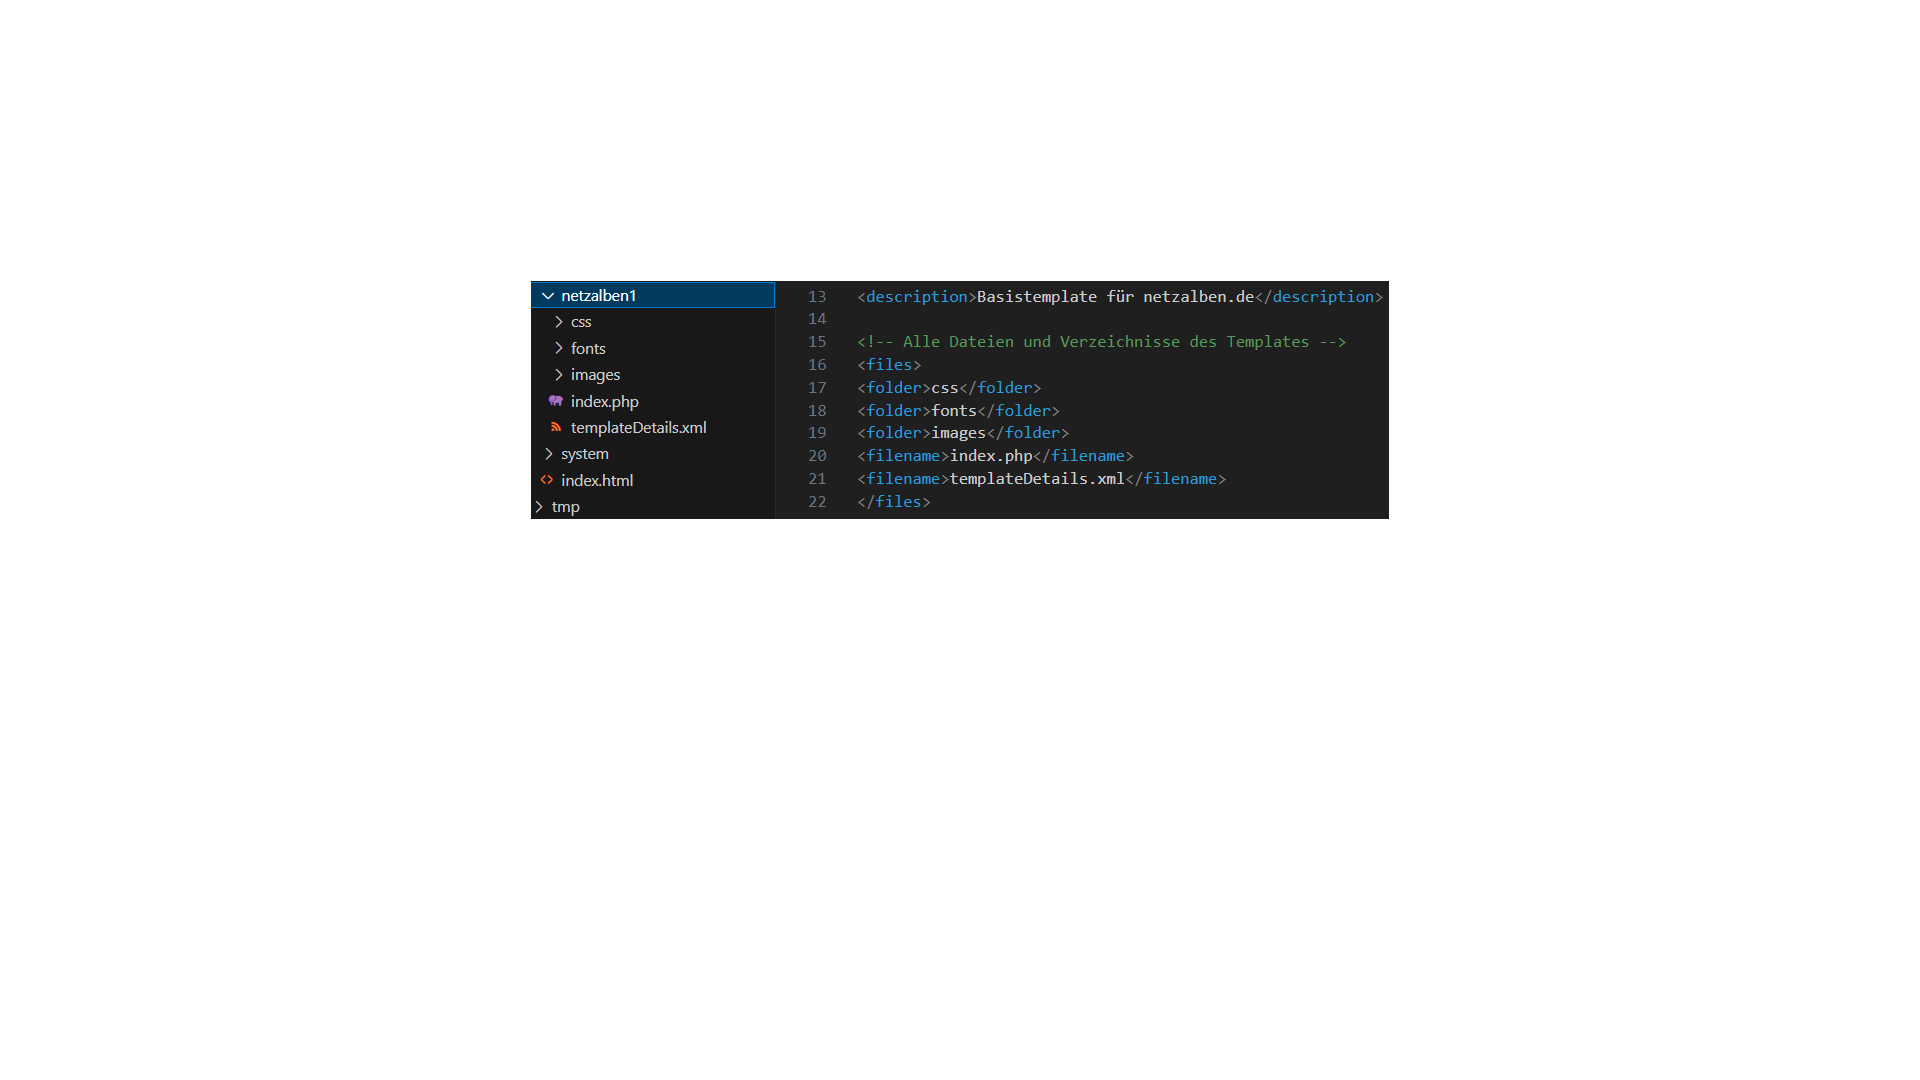This screenshot has height=1080, width=1920.
Task: Click the HTML brackets icon beside index.html
Action: coord(547,480)
